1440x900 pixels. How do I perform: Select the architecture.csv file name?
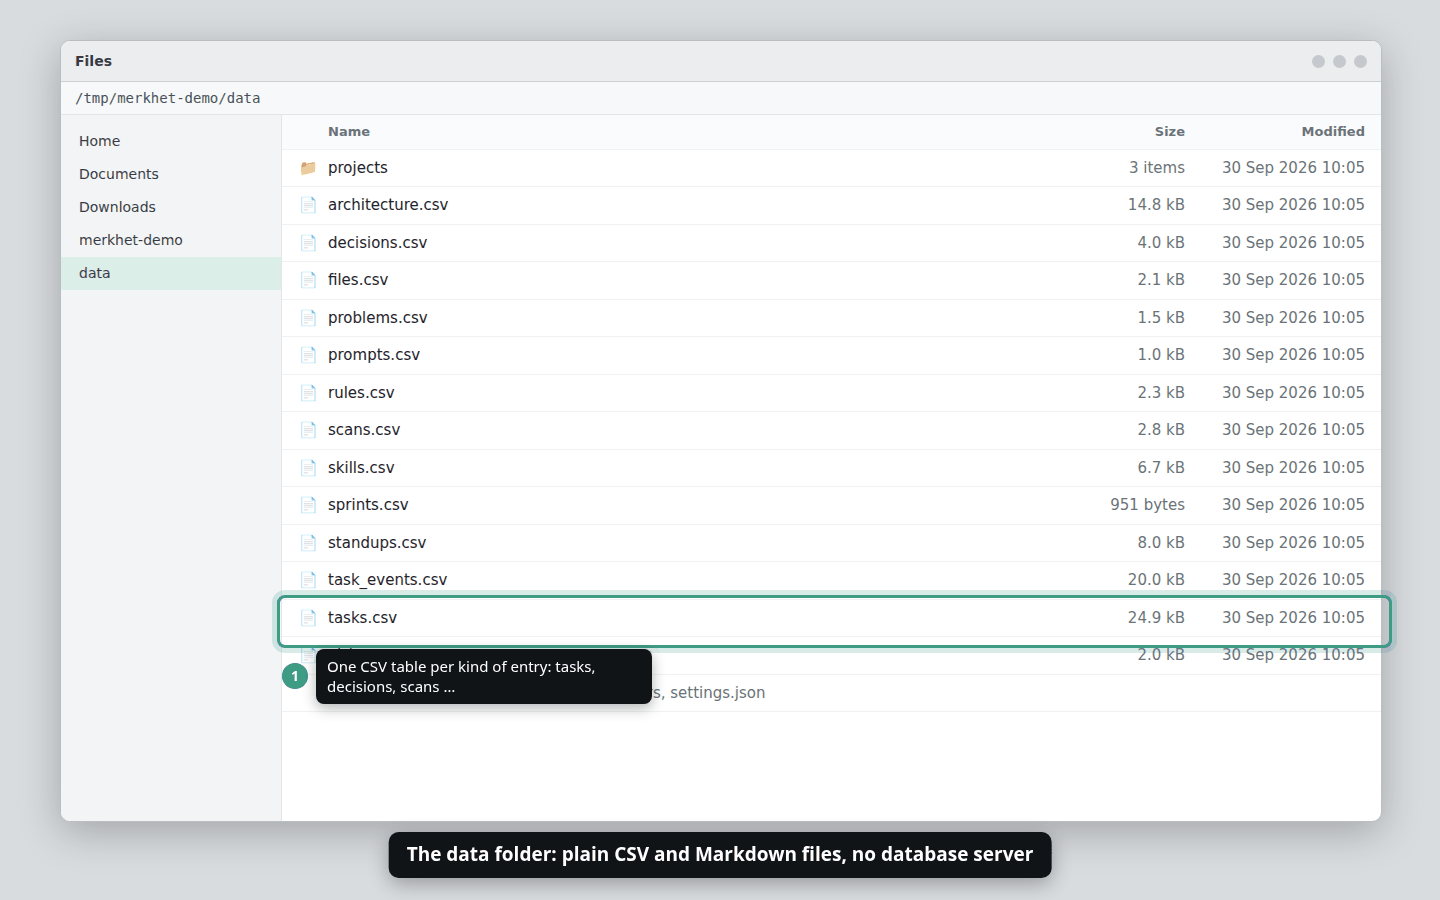click(x=388, y=205)
